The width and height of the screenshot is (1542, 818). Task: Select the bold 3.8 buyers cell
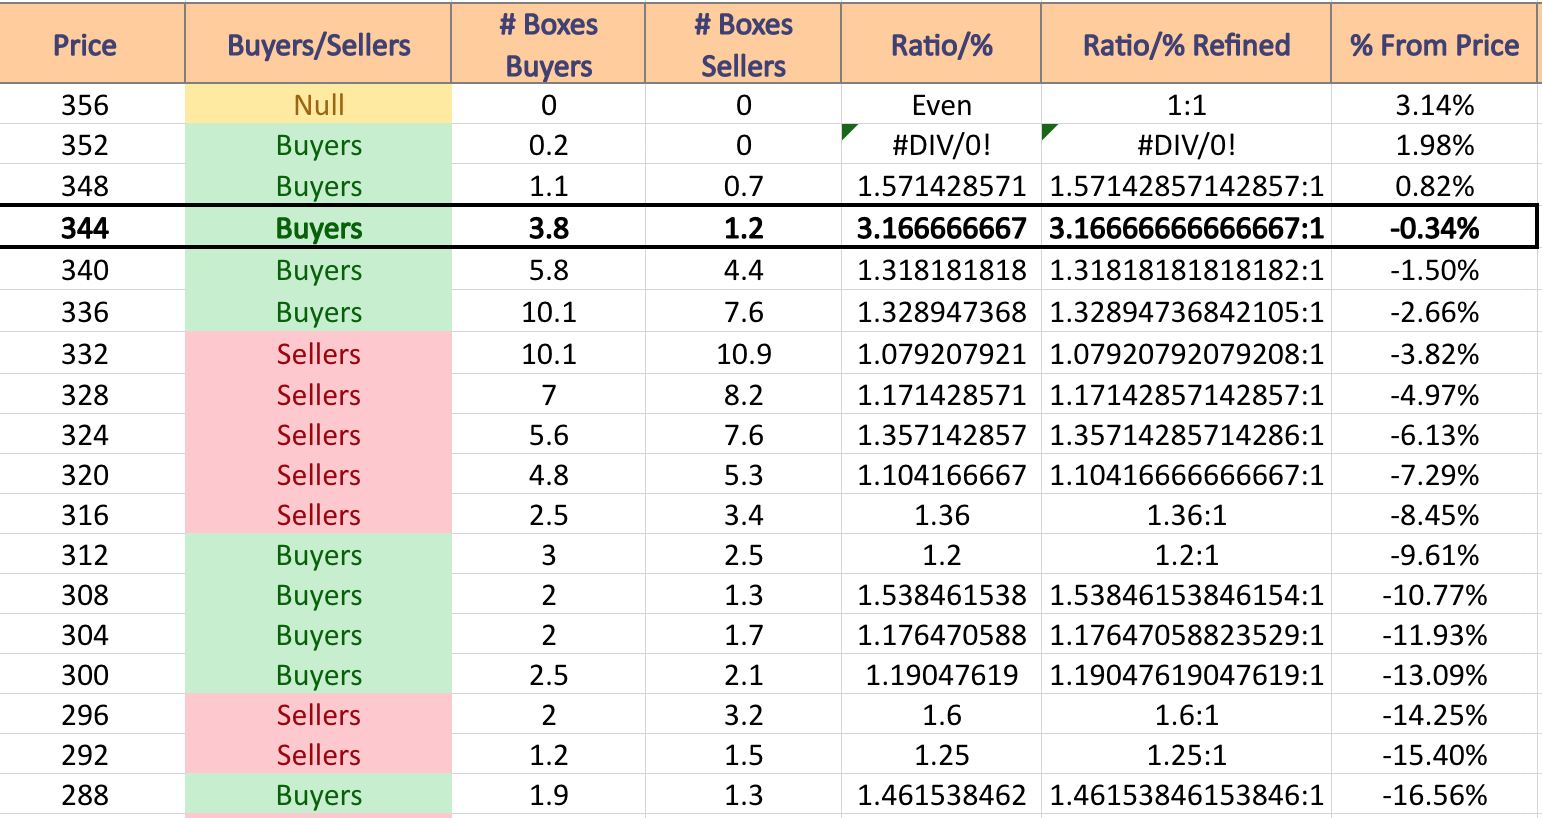[548, 228]
